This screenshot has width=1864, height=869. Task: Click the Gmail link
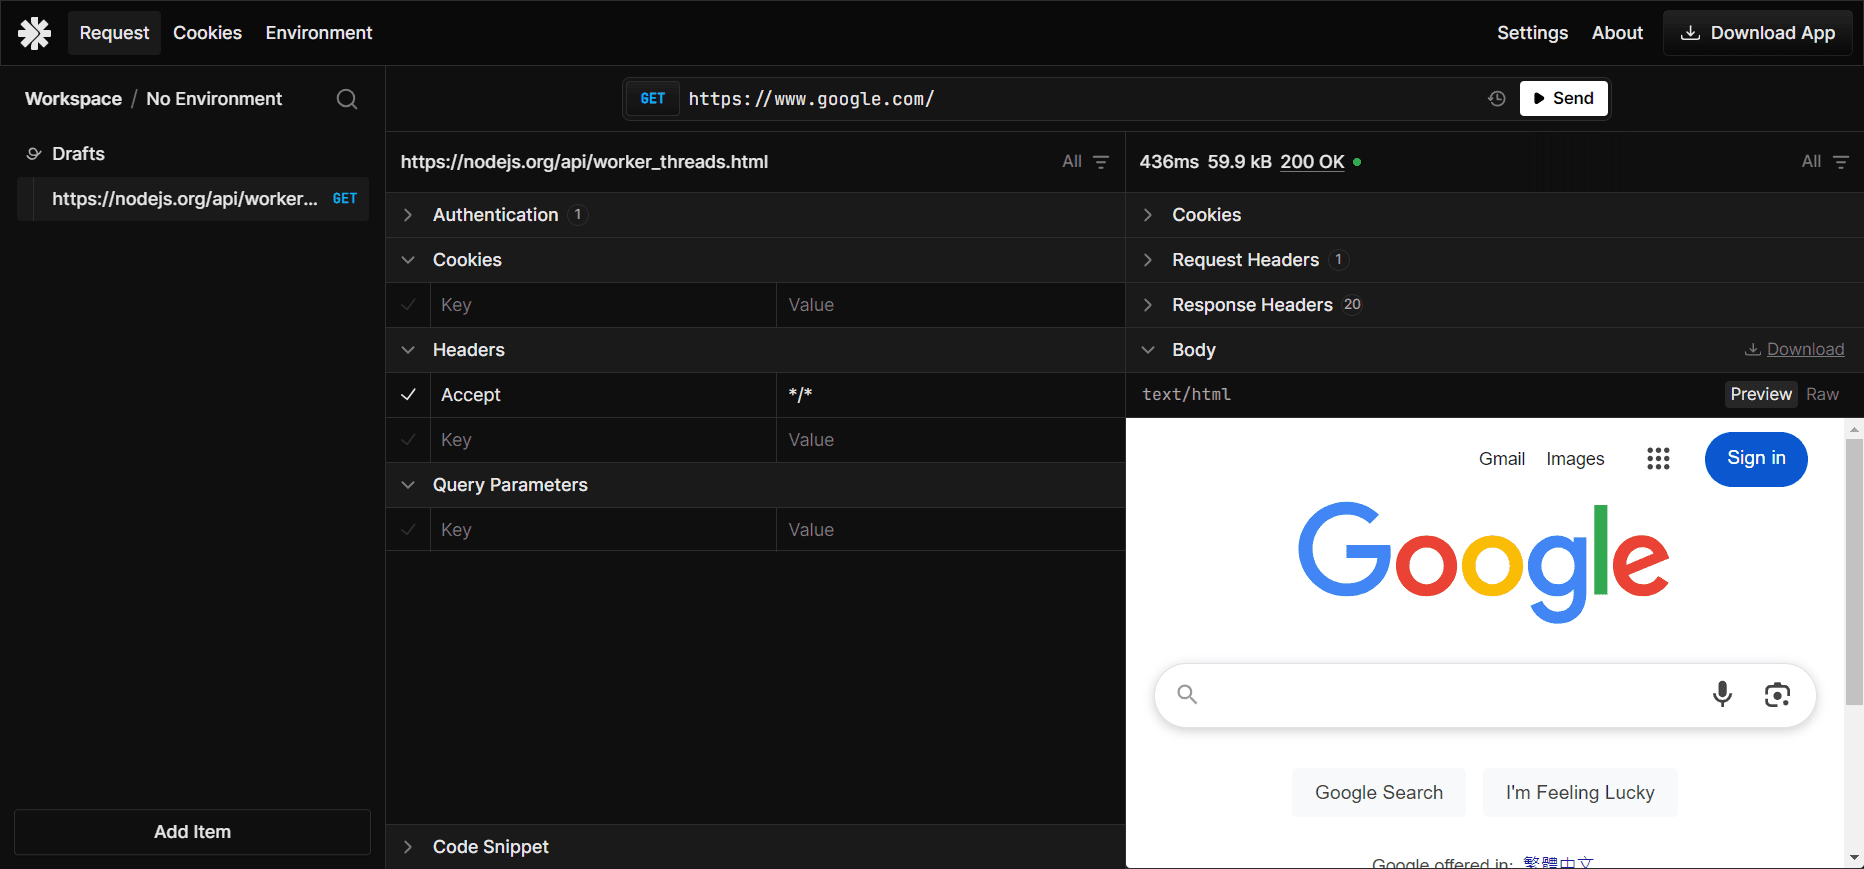tap(1502, 459)
